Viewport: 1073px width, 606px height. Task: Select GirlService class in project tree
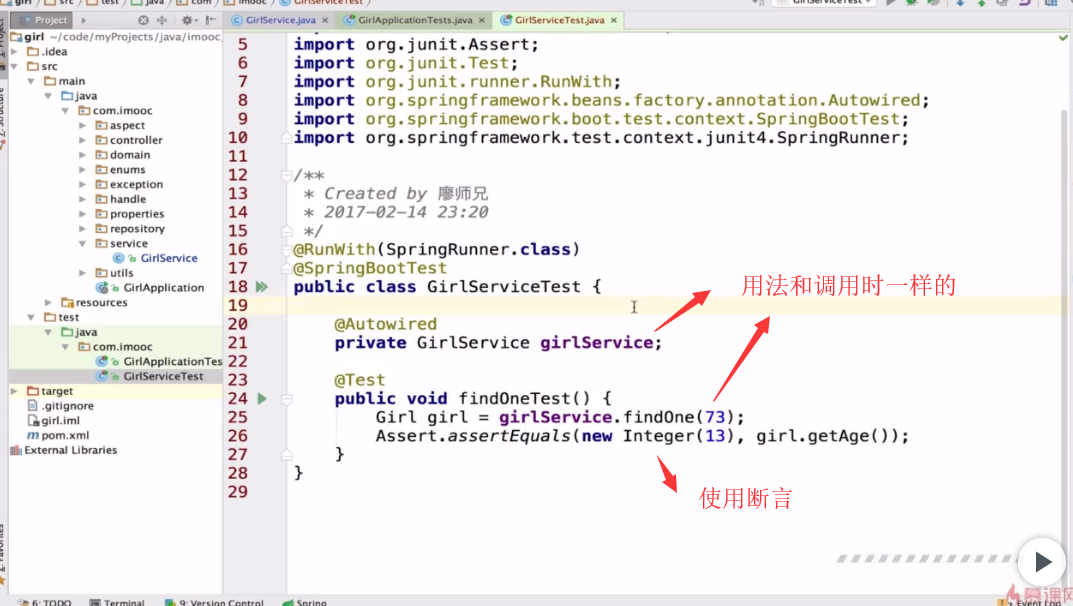click(x=168, y=258)
